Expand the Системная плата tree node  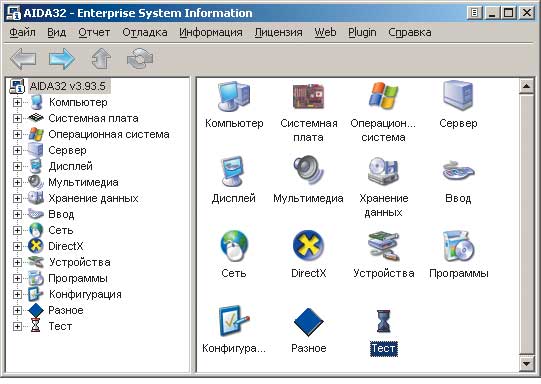(17, 118)
